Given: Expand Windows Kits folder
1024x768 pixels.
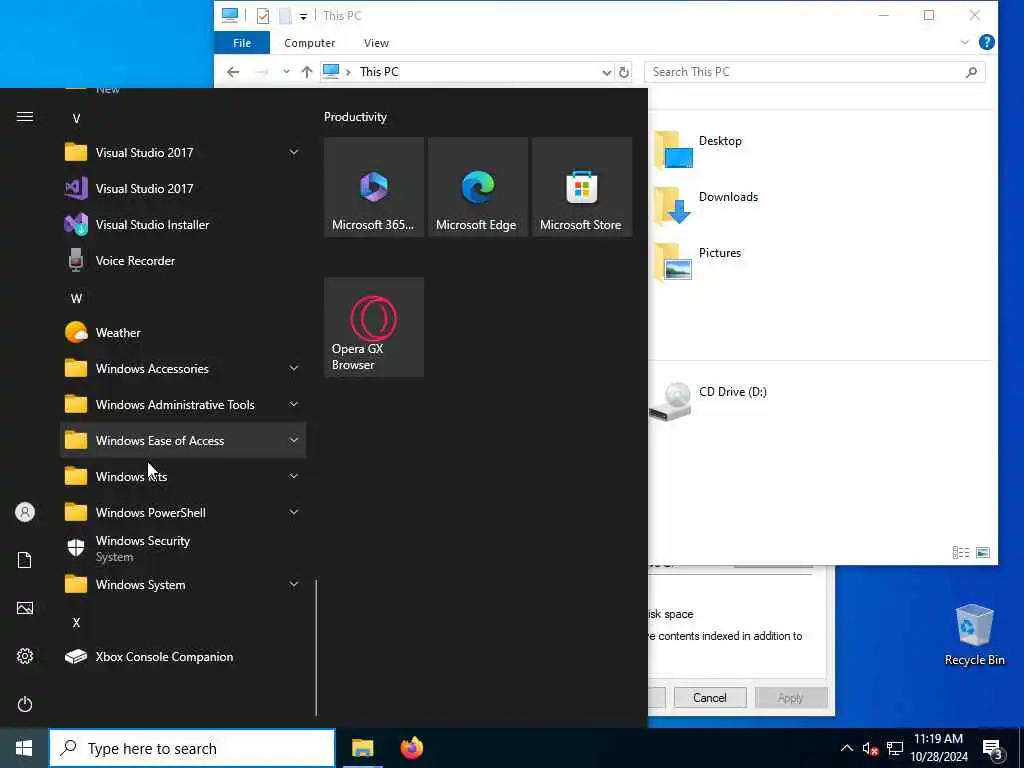Looking at the screenshot, I should tap(294, 476).
